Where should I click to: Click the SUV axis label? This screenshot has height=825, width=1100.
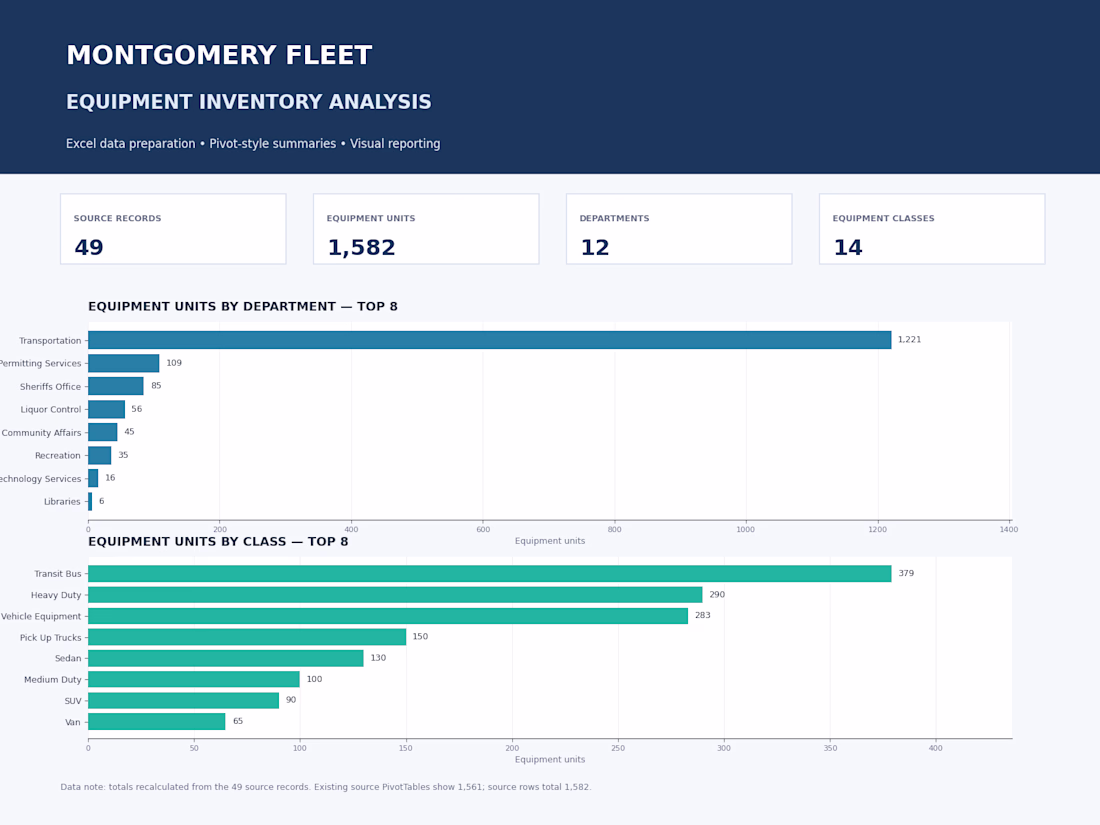pos(73,701)
